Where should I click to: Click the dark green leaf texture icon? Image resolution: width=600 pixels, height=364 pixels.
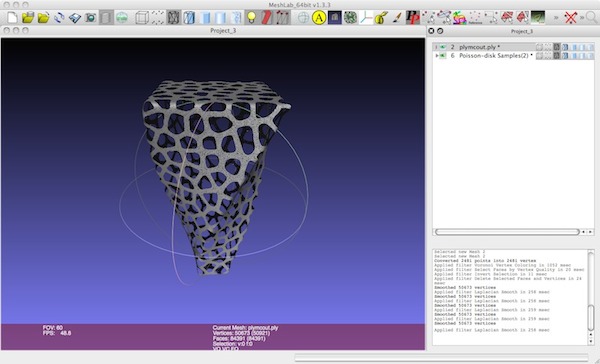click(538, 18)
